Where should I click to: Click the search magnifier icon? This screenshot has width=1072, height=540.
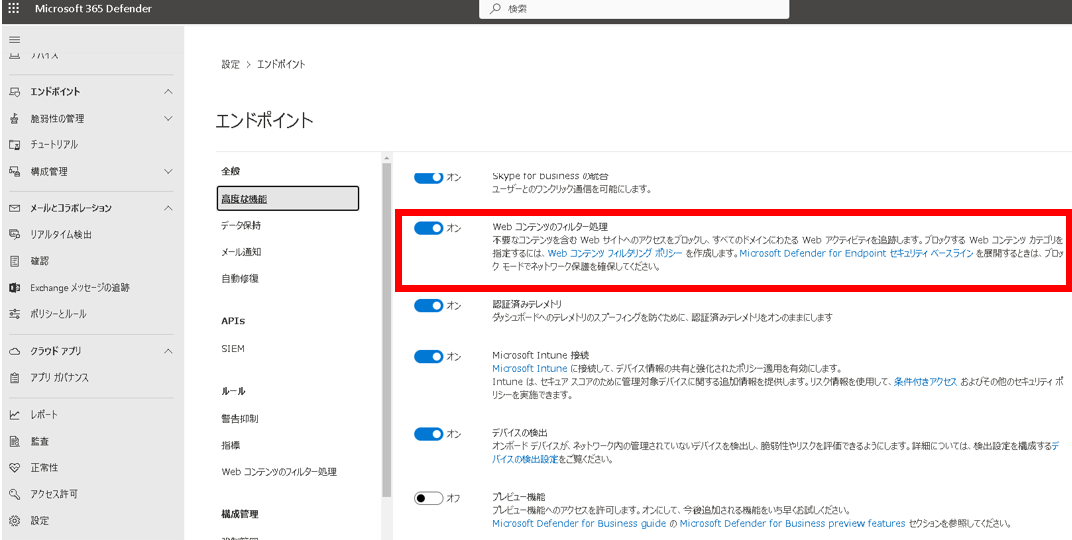(496, 9)
